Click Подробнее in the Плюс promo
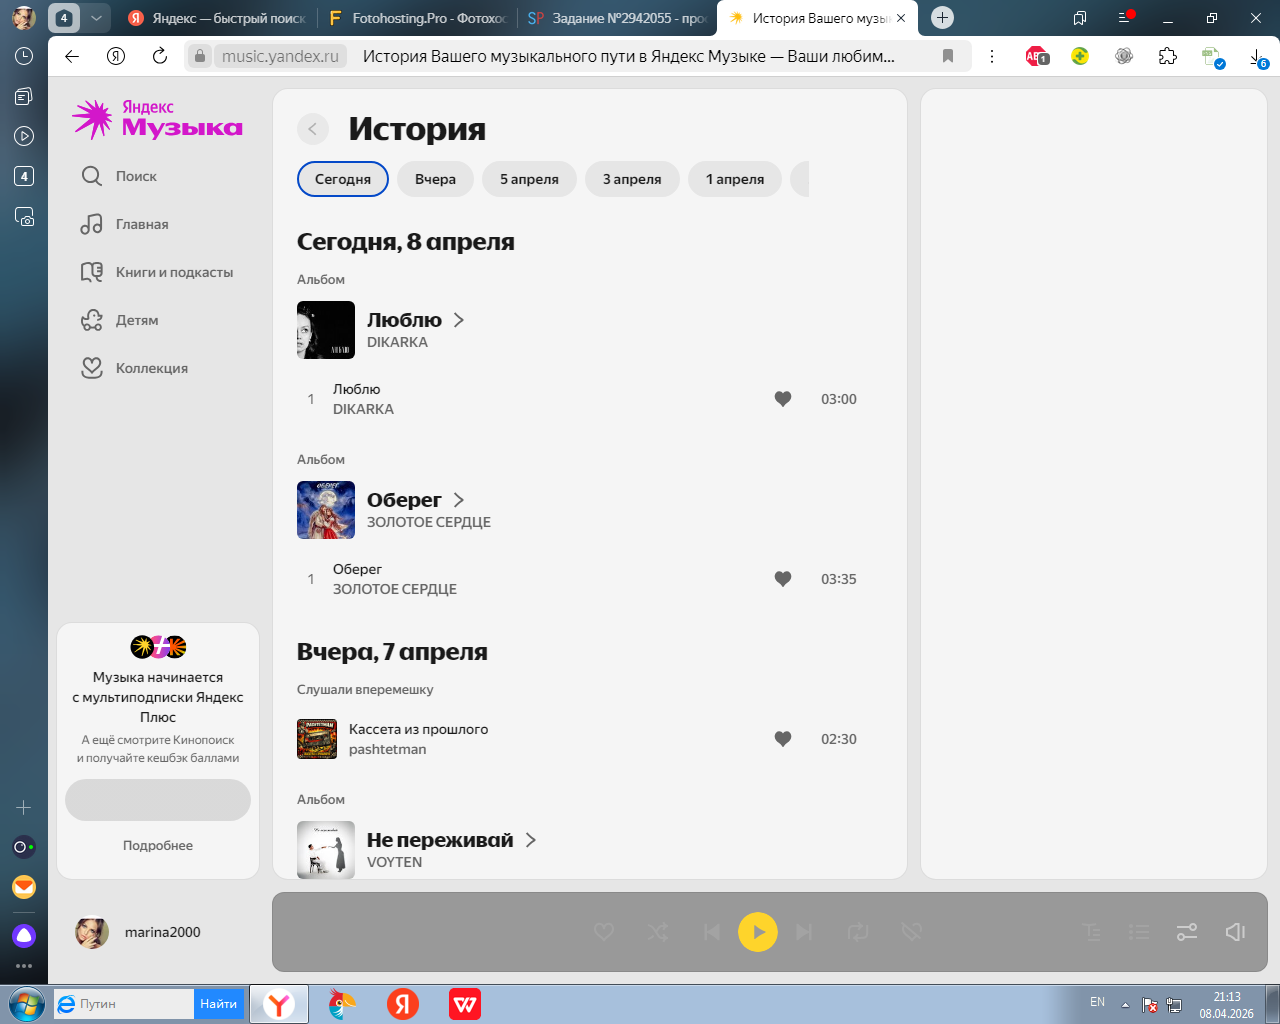This screenshot has height=1024, width=1280. [158, 845]
